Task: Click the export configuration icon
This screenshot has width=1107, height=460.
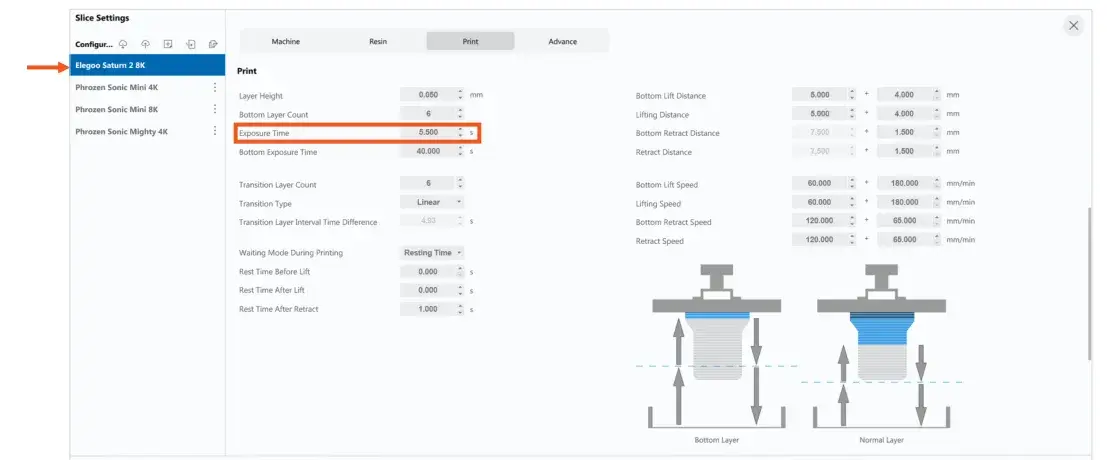Action: coord(213,44)
